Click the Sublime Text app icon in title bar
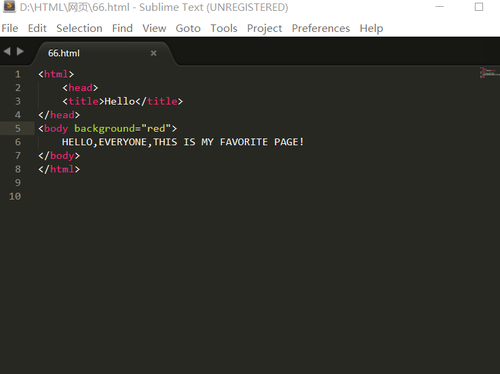This screenshot has width=500, height=374. tap(9, 7)
